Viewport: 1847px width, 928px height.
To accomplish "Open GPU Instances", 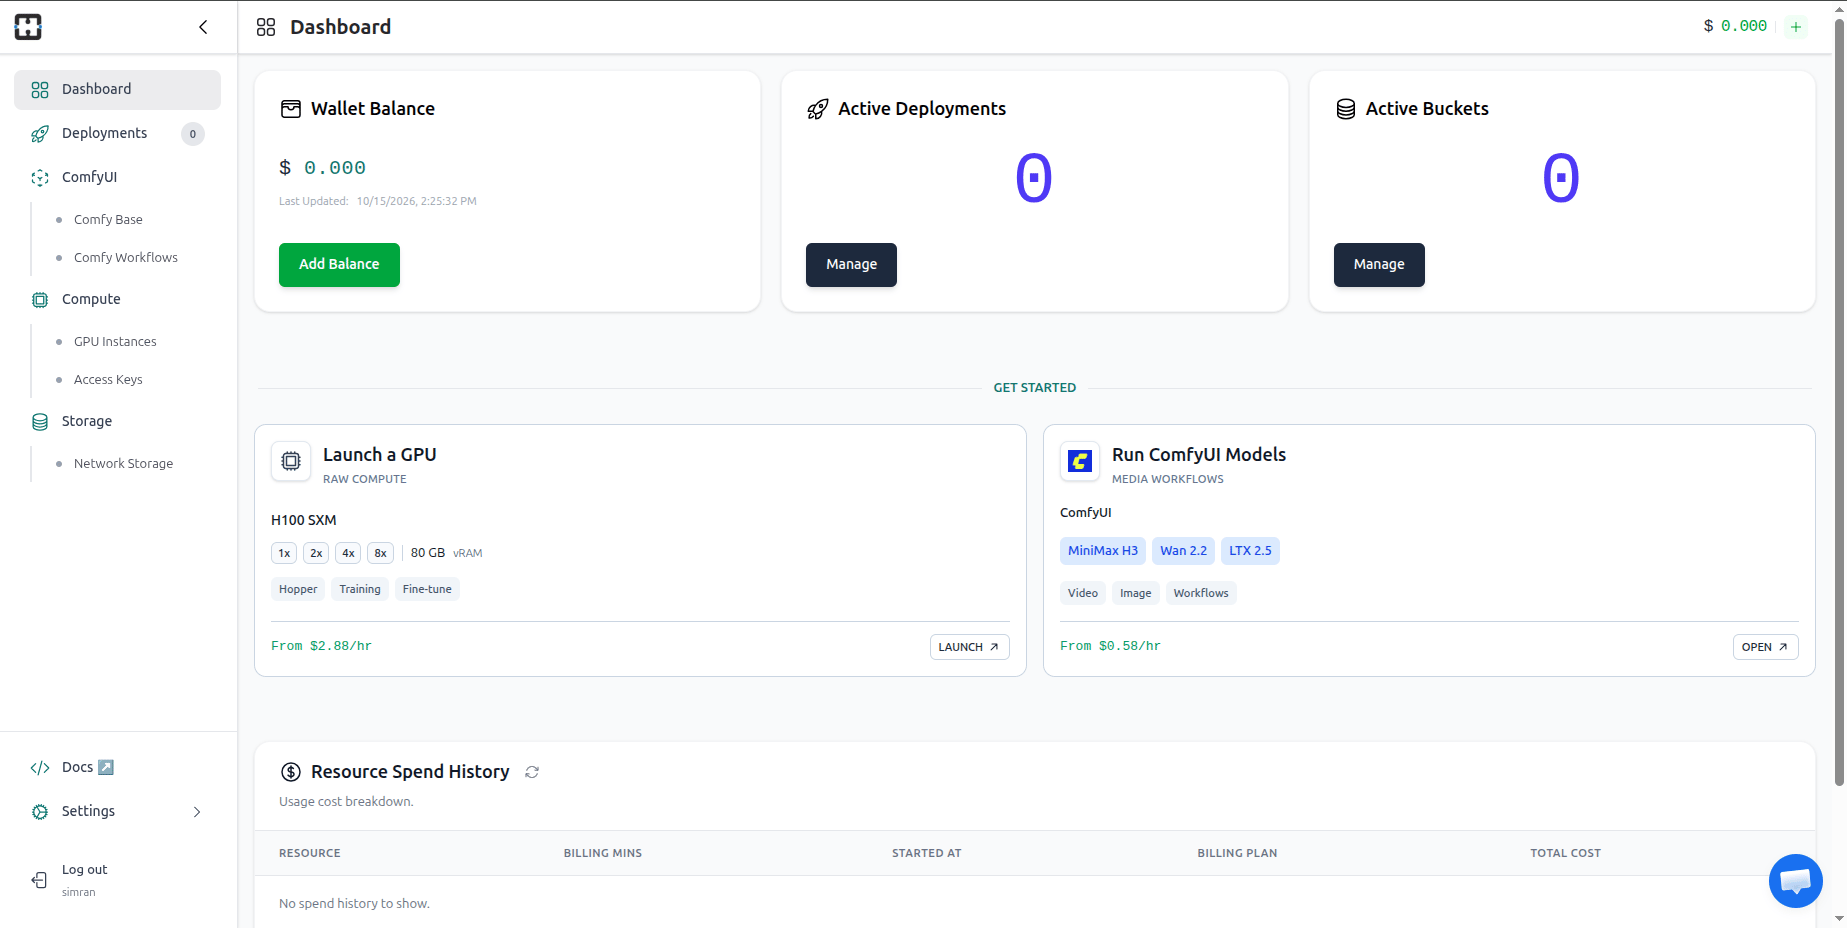I will pos(115,342).
